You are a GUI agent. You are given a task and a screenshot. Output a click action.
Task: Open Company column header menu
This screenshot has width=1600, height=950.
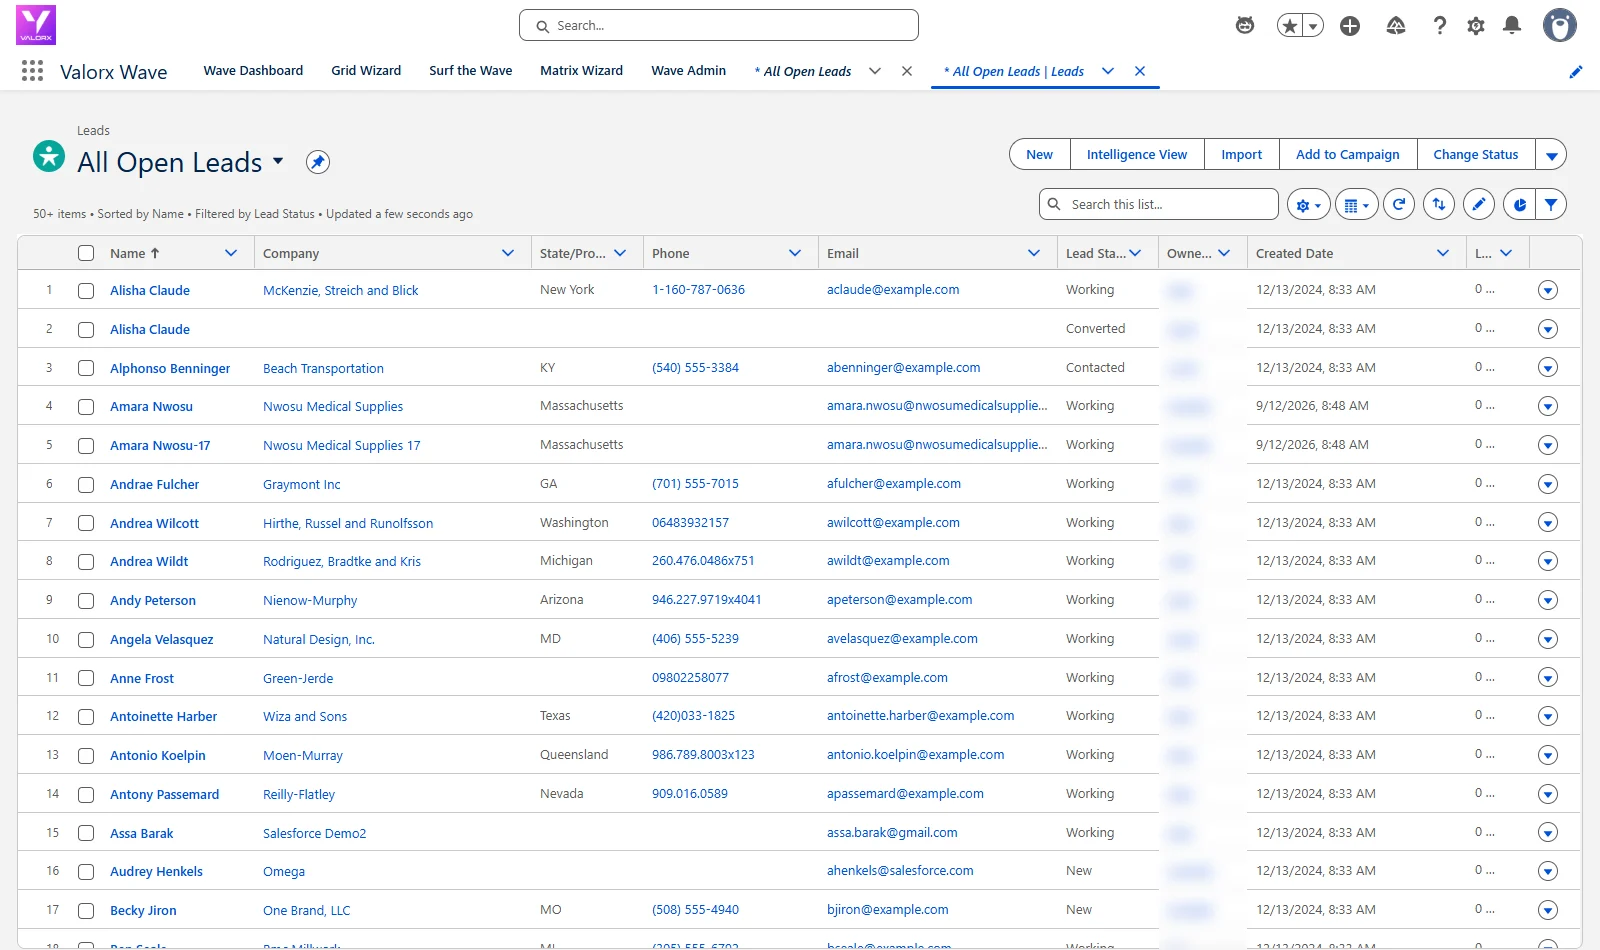[508, 253]
